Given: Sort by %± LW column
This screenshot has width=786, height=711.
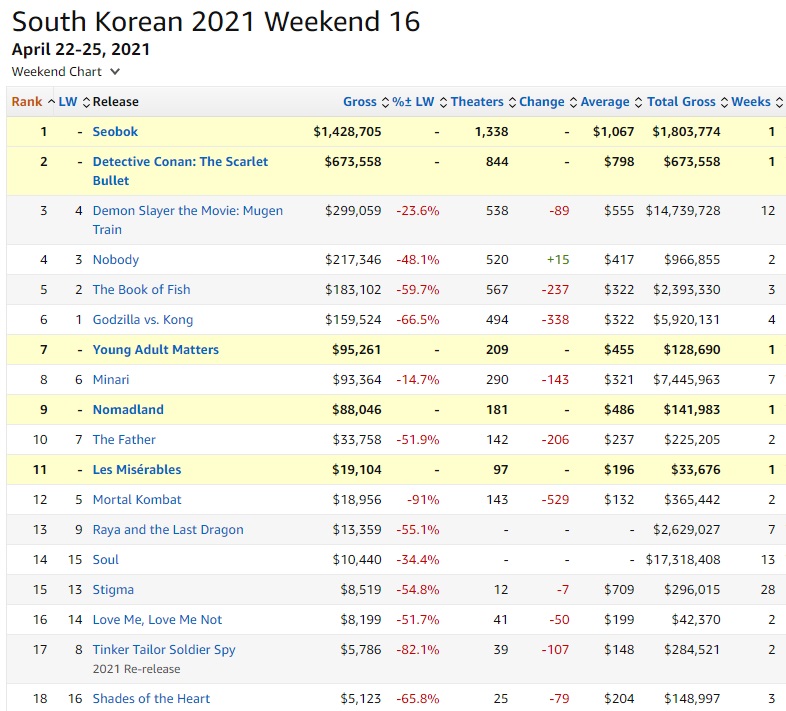Looking at the screenshot, I should (x=413, y=102).
